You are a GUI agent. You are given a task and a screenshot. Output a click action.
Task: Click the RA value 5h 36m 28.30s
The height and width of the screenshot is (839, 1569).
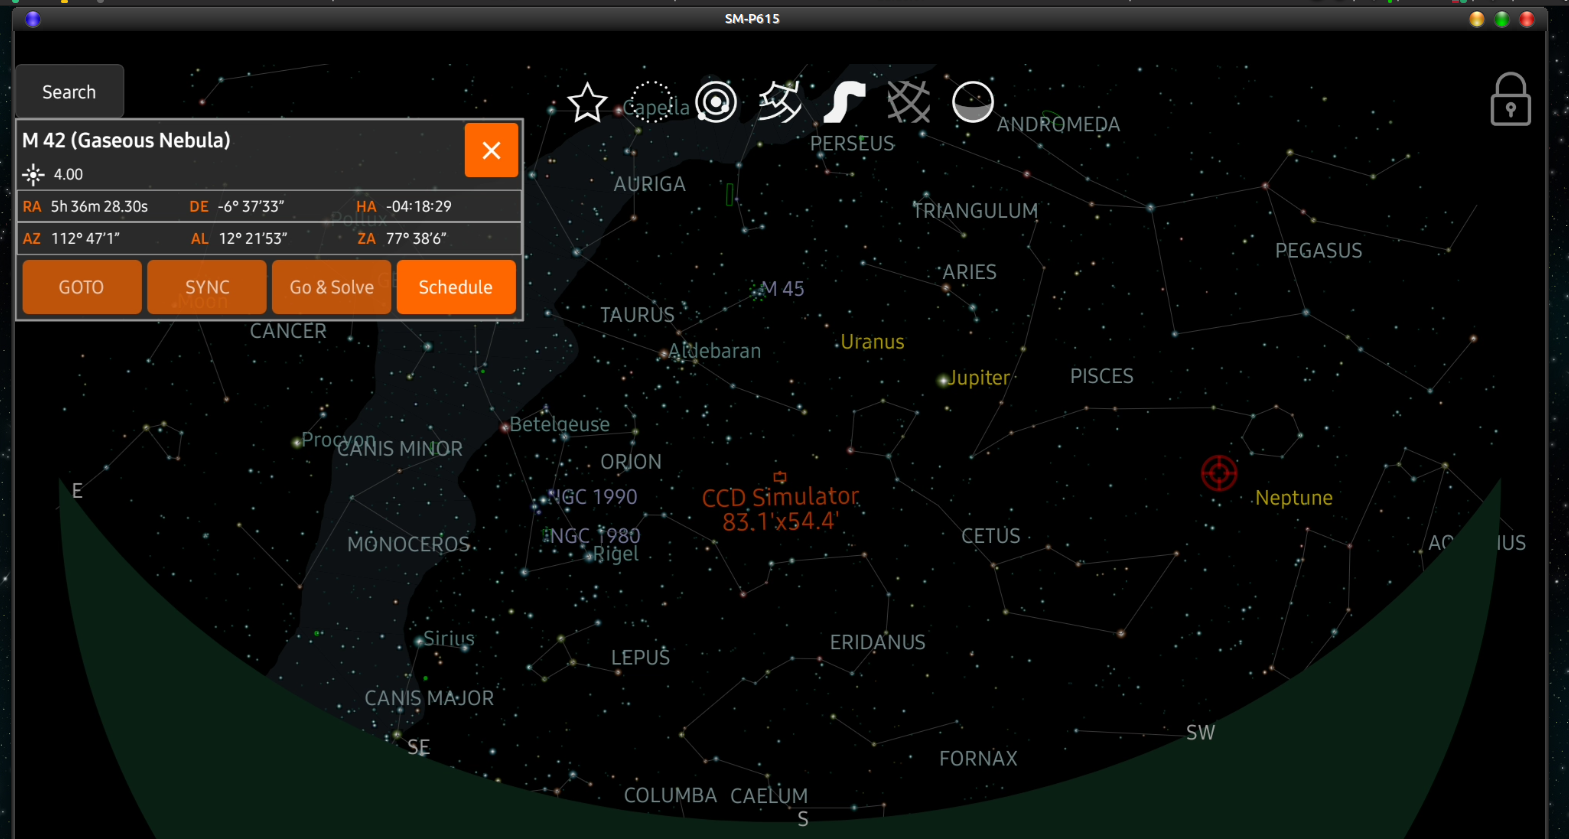pos(99,207)
